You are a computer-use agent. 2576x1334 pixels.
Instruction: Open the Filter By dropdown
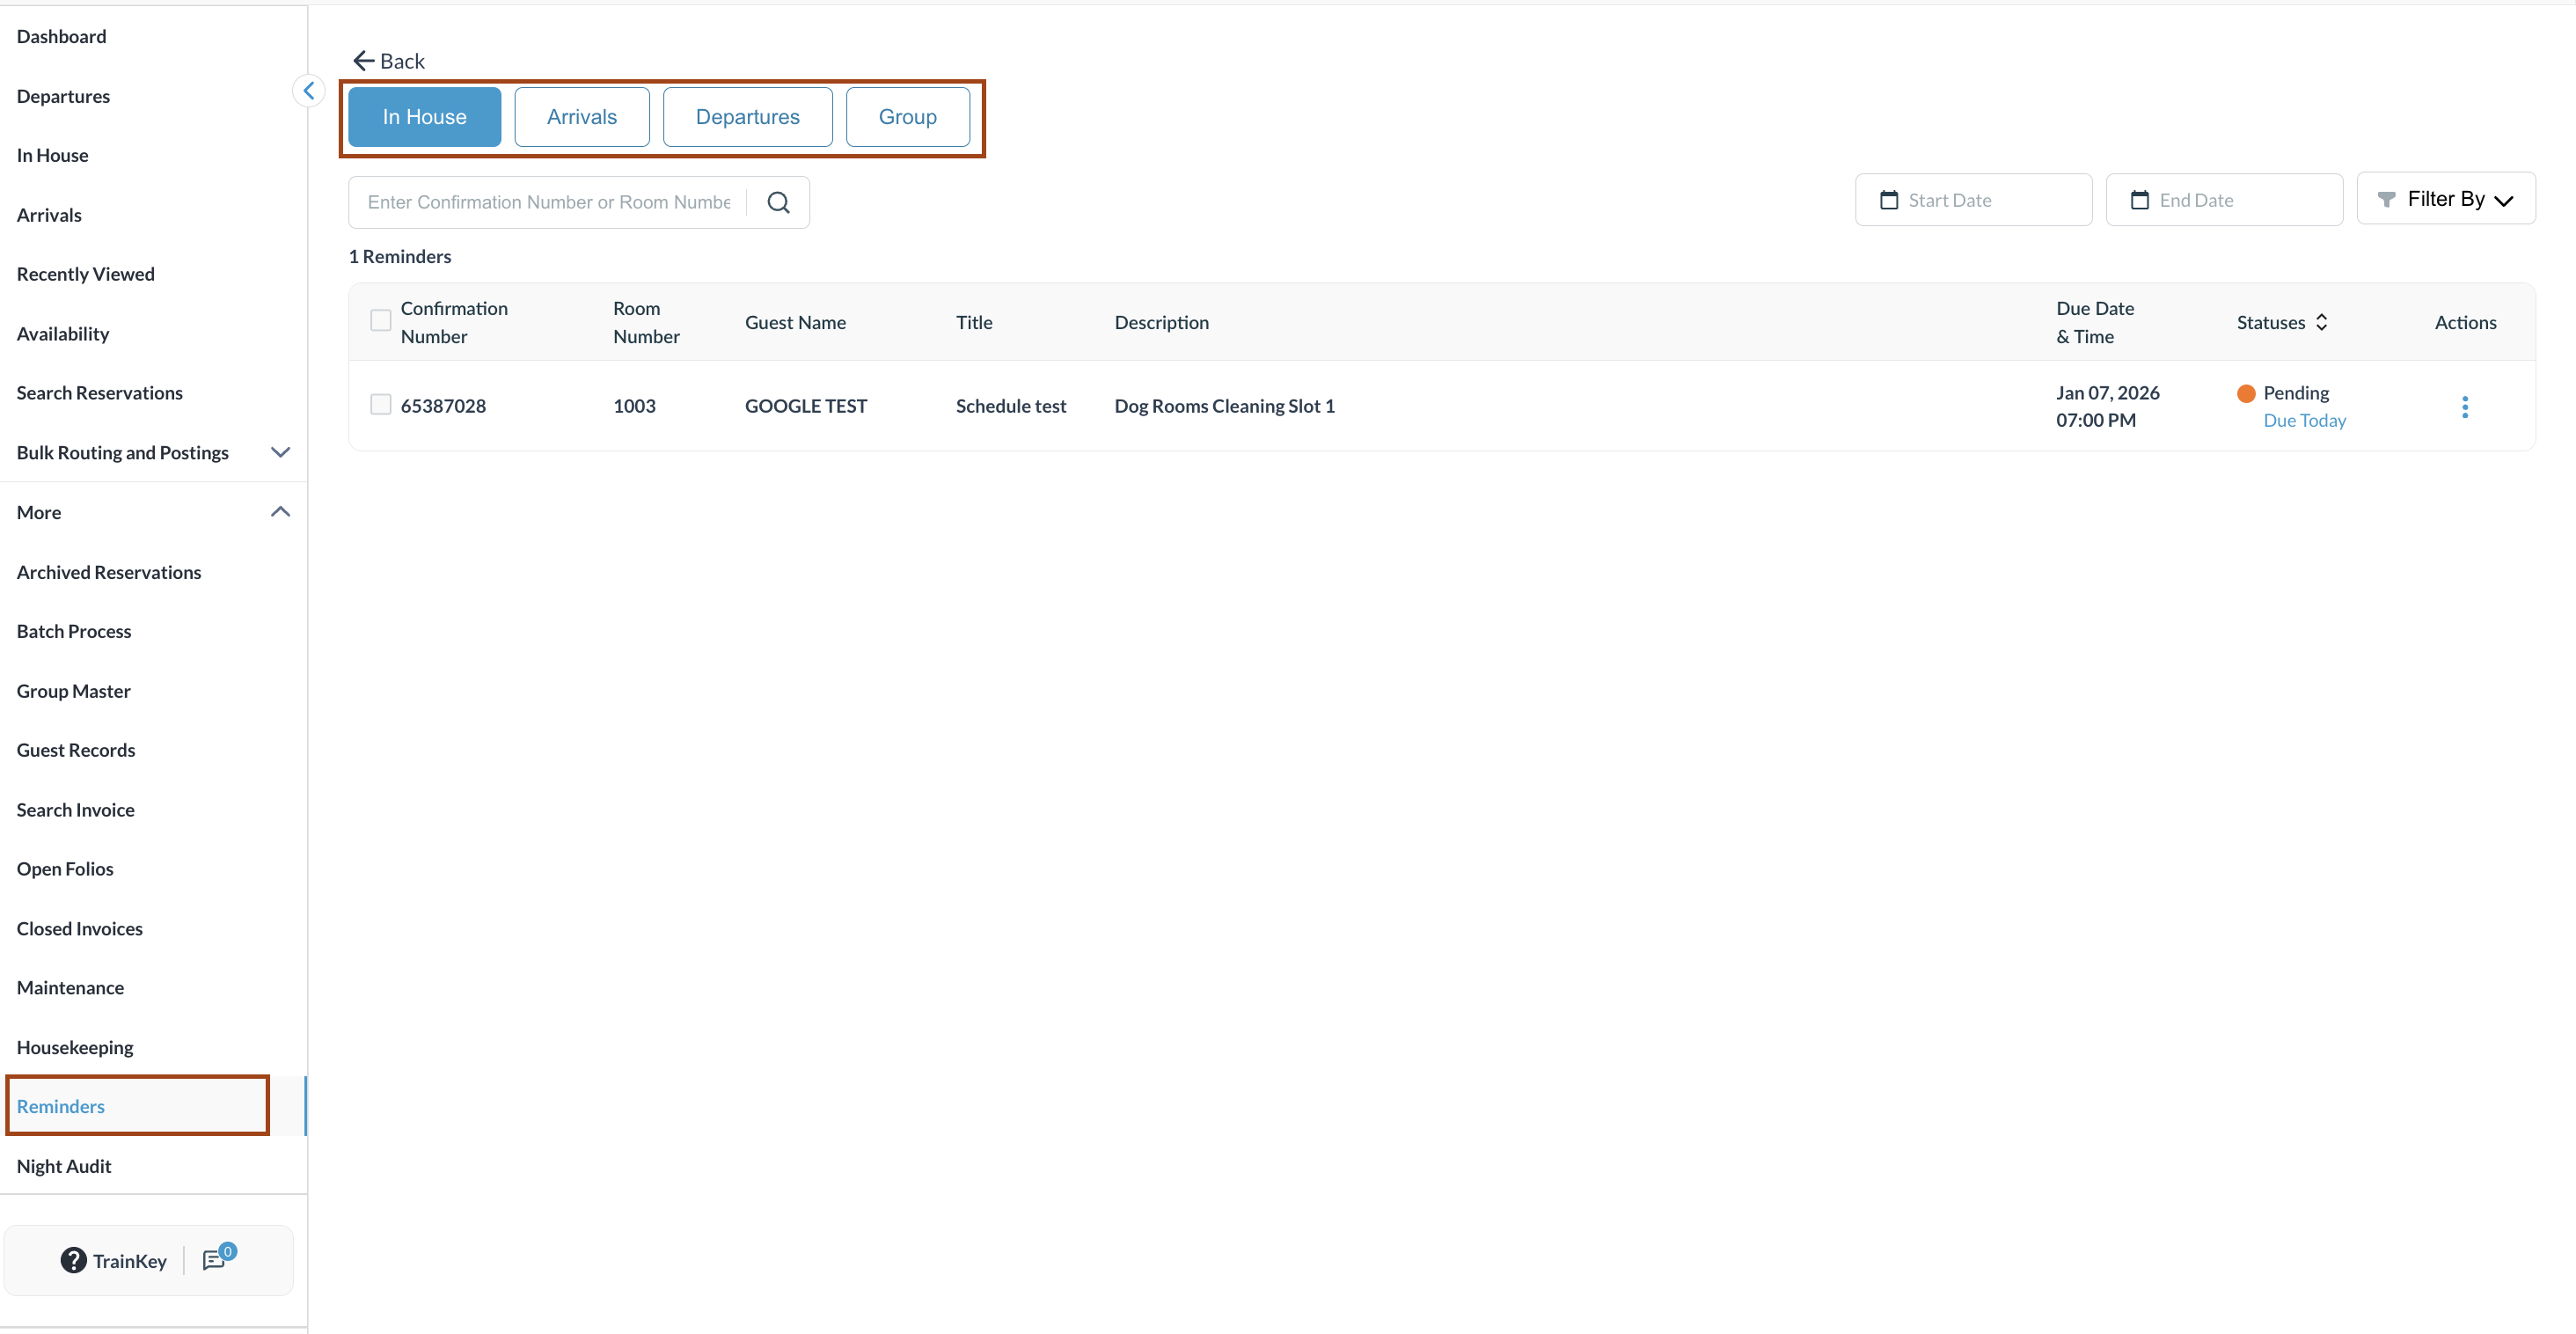2445,199
